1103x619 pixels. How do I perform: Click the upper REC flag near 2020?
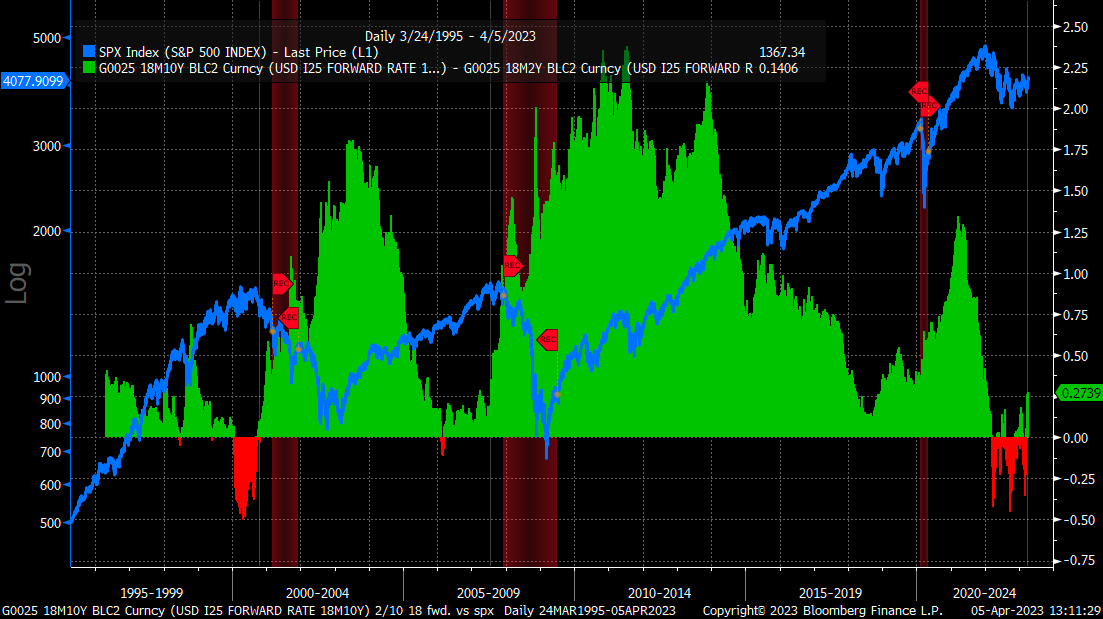coord(920,92)
